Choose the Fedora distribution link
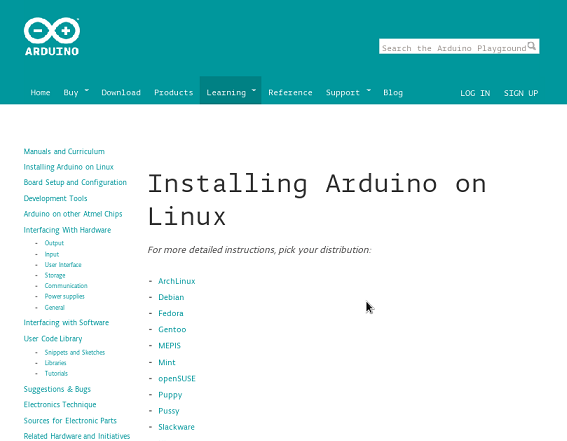 click(171, 313)
